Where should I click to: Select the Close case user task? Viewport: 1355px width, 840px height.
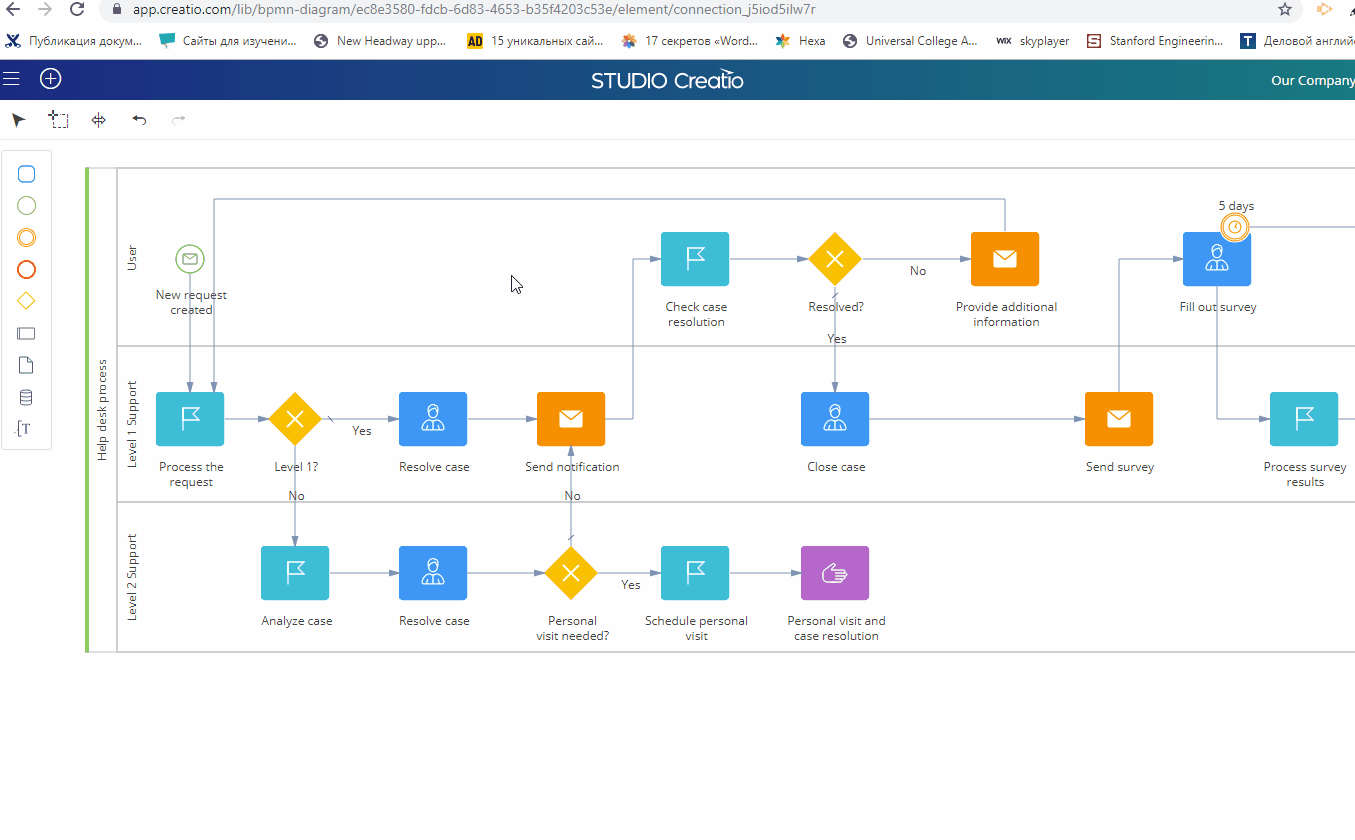[835, 419]
